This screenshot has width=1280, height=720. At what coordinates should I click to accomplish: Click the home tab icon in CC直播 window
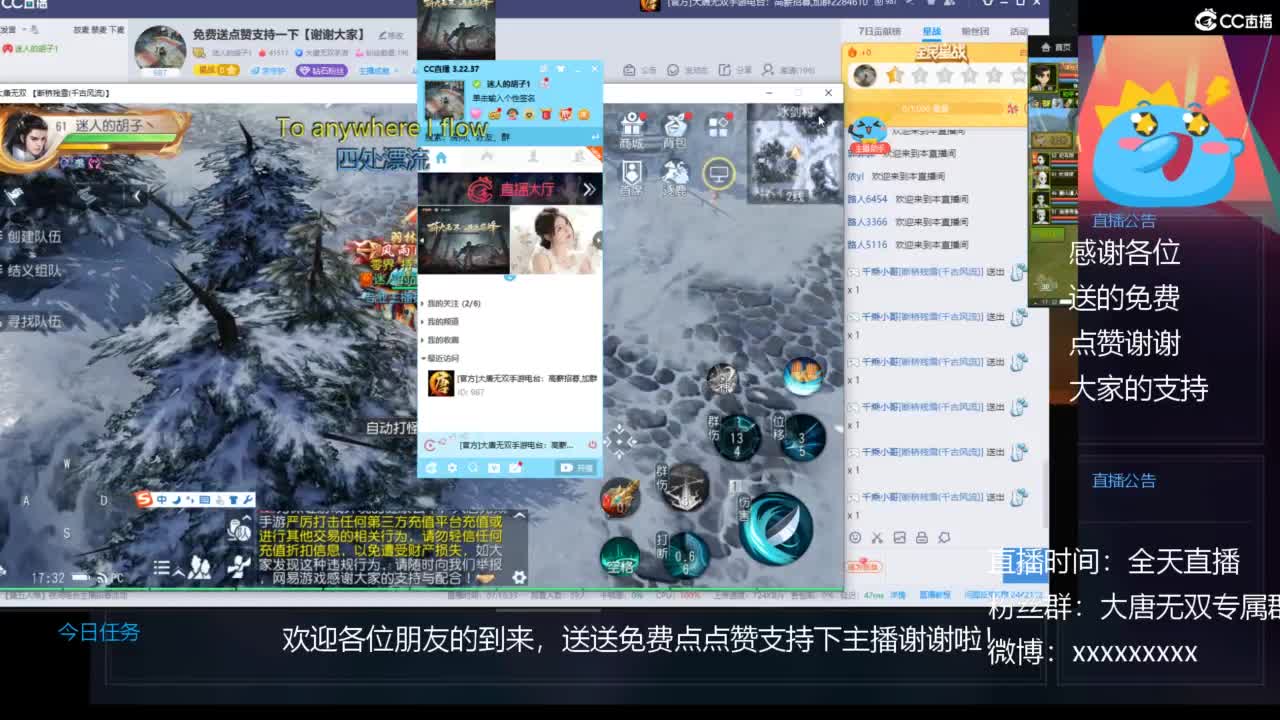[x=441, y=158]
